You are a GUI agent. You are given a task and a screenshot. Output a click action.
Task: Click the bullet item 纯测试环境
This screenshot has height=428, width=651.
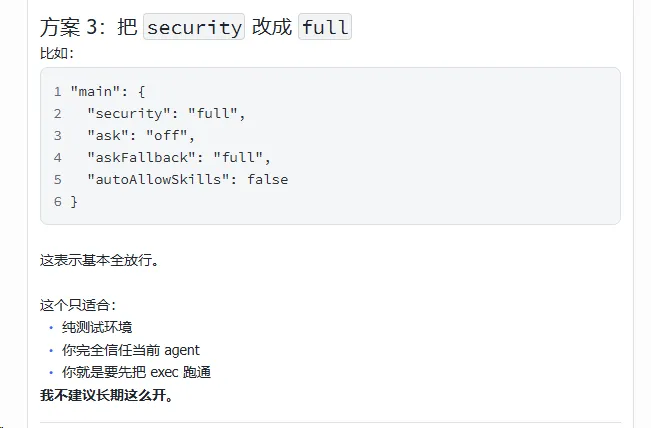97,327
